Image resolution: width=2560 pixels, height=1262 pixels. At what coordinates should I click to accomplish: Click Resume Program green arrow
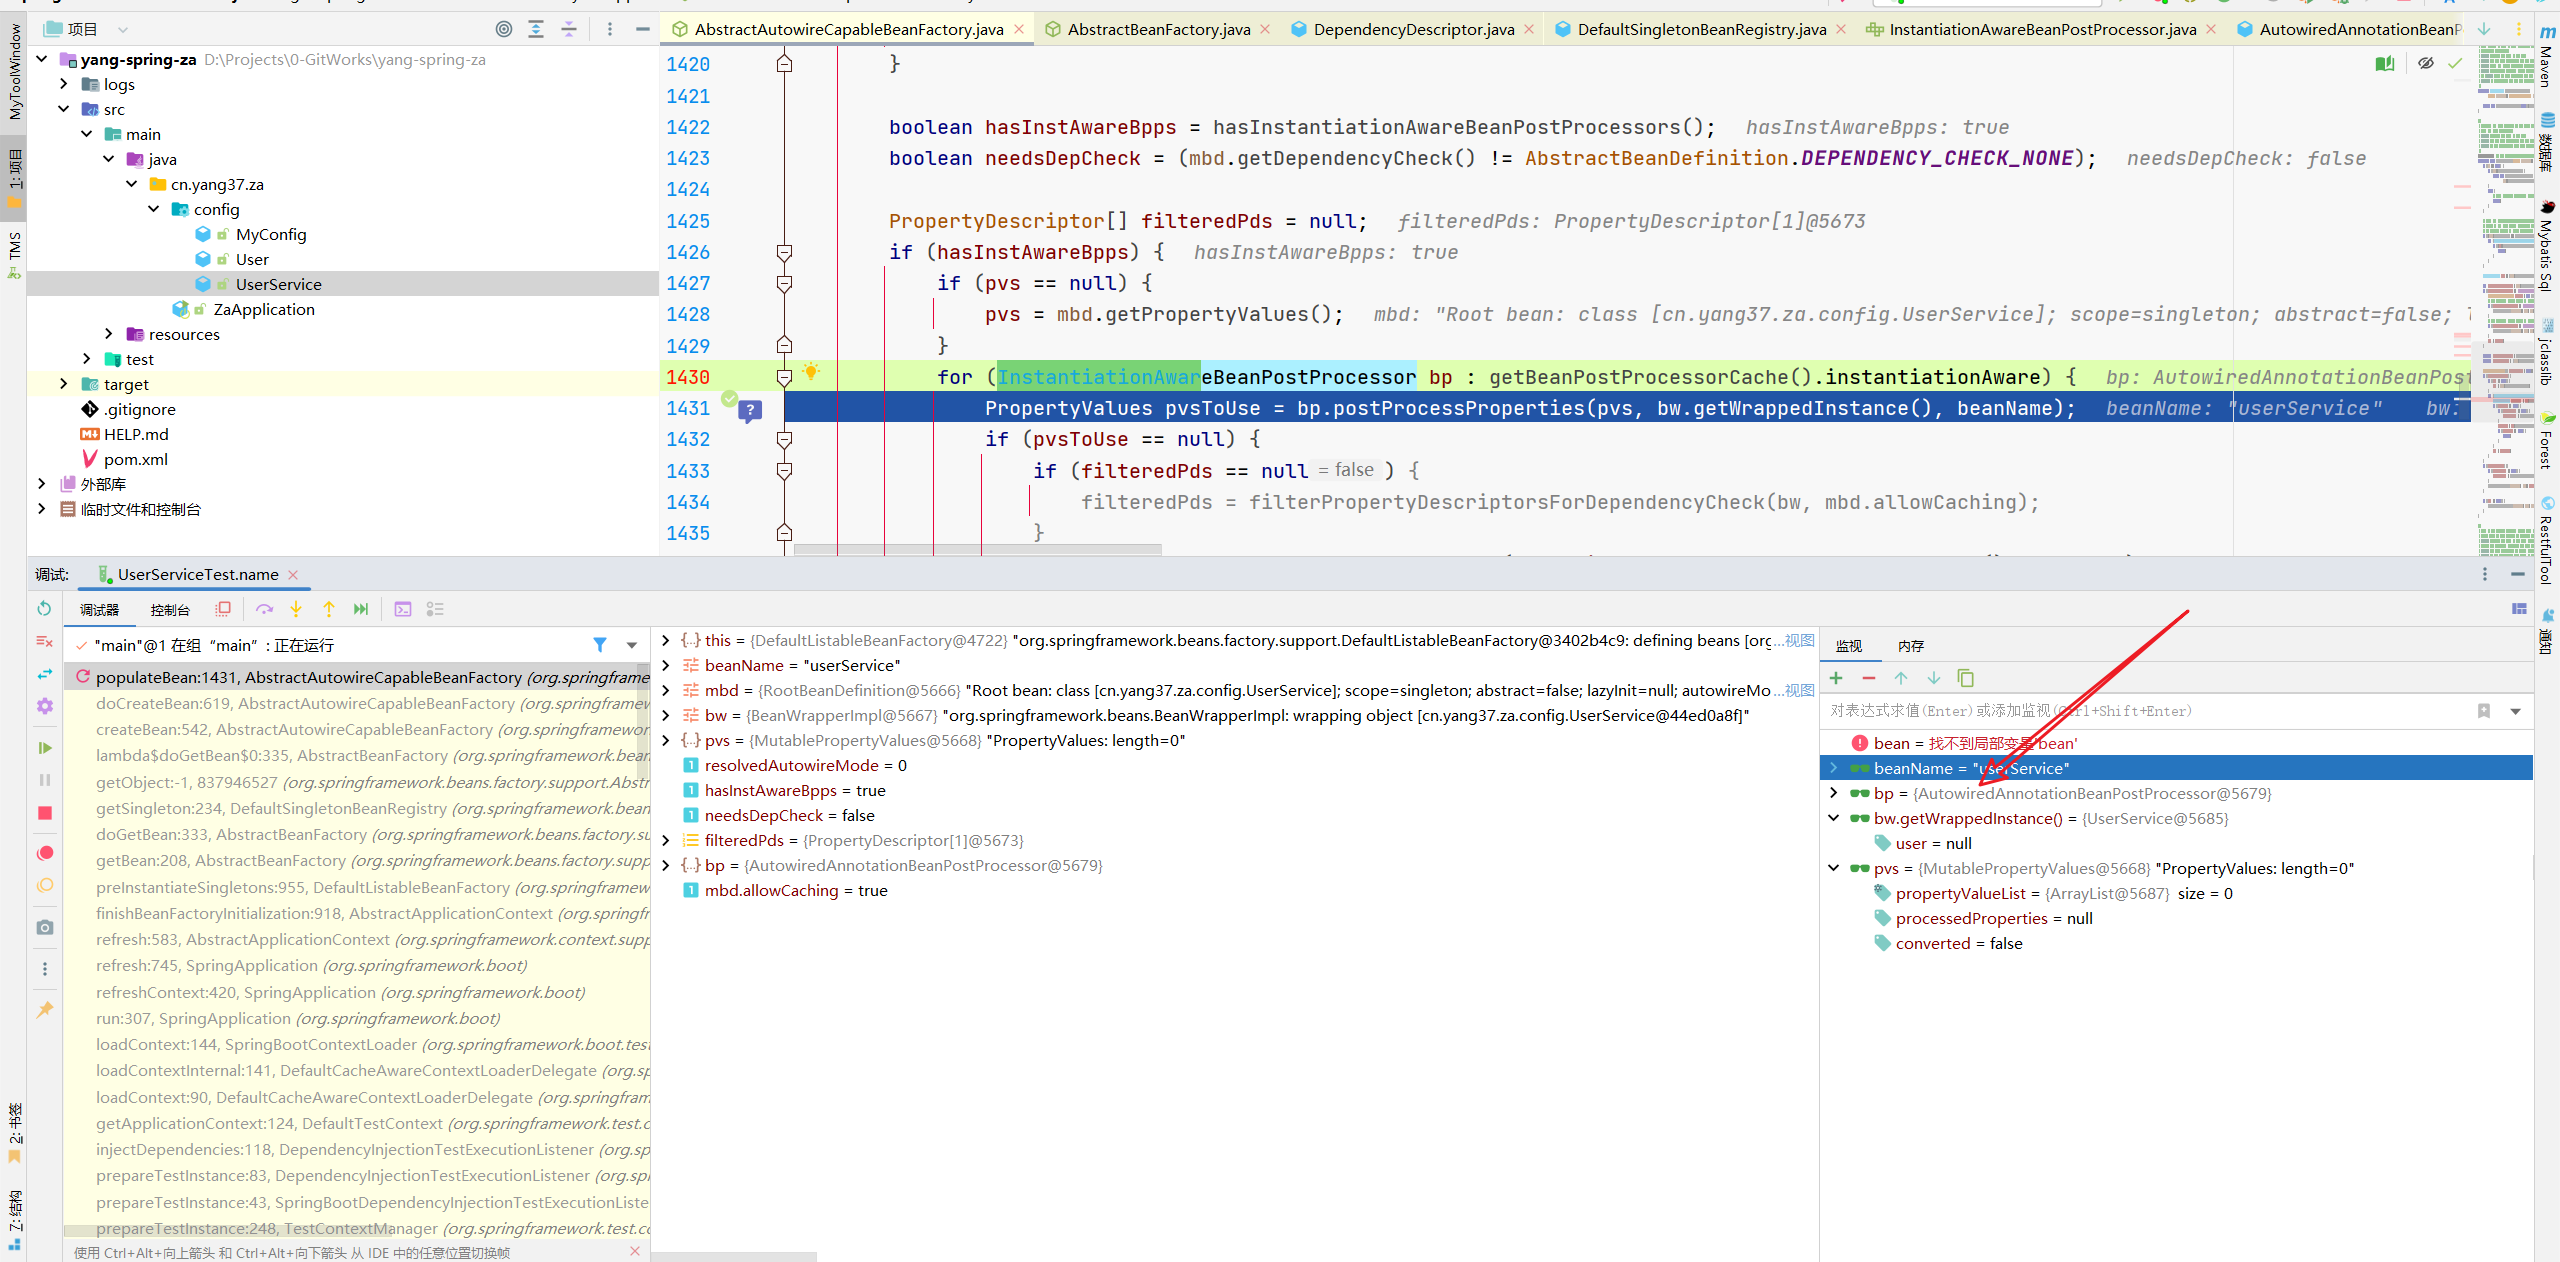(x=45, y=747)
